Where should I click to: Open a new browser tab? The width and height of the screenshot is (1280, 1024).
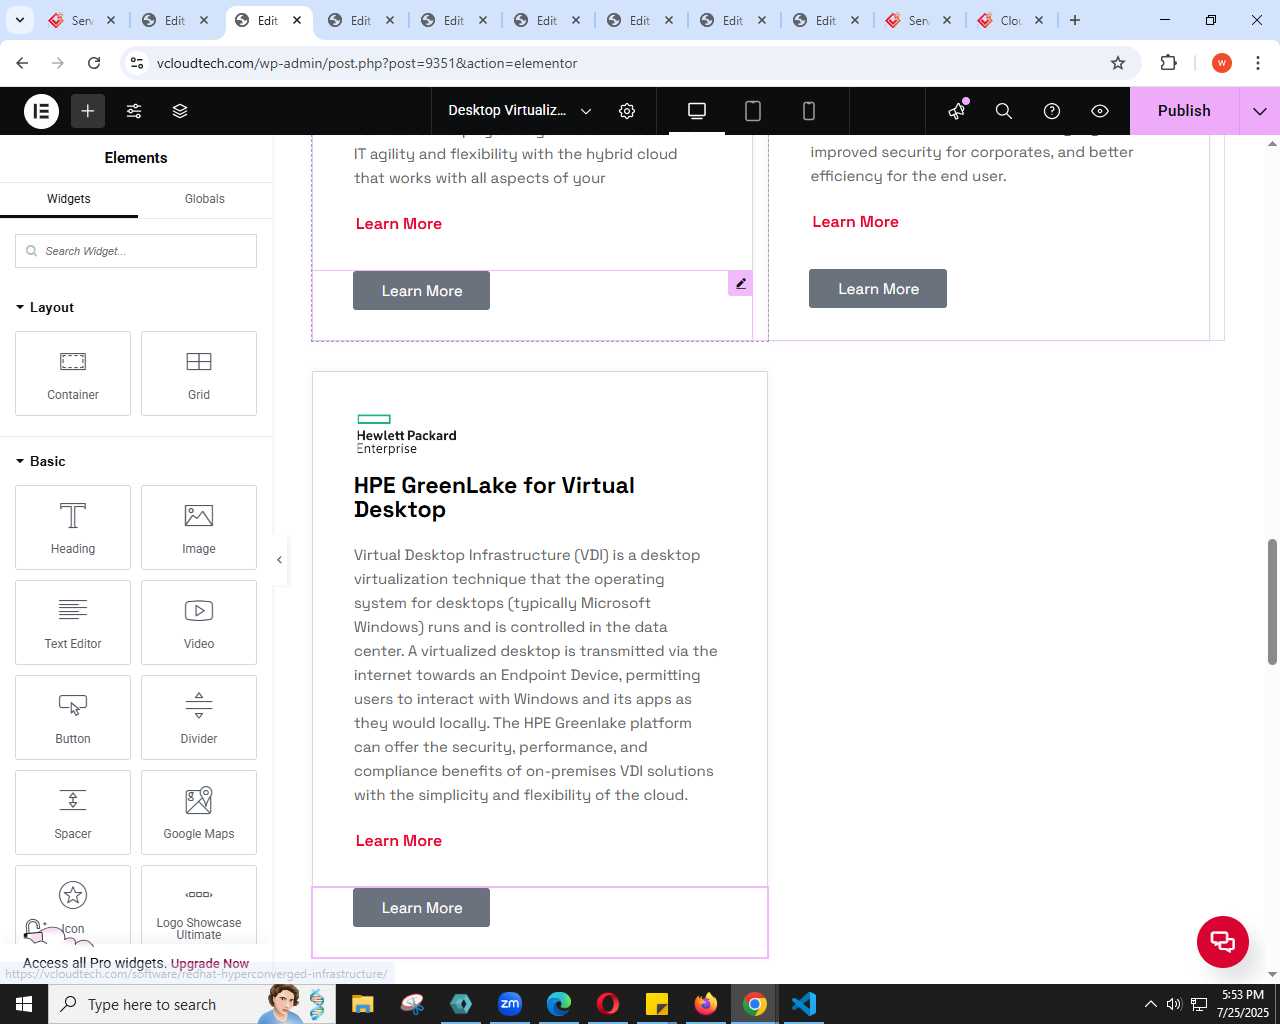point(1075,20)
